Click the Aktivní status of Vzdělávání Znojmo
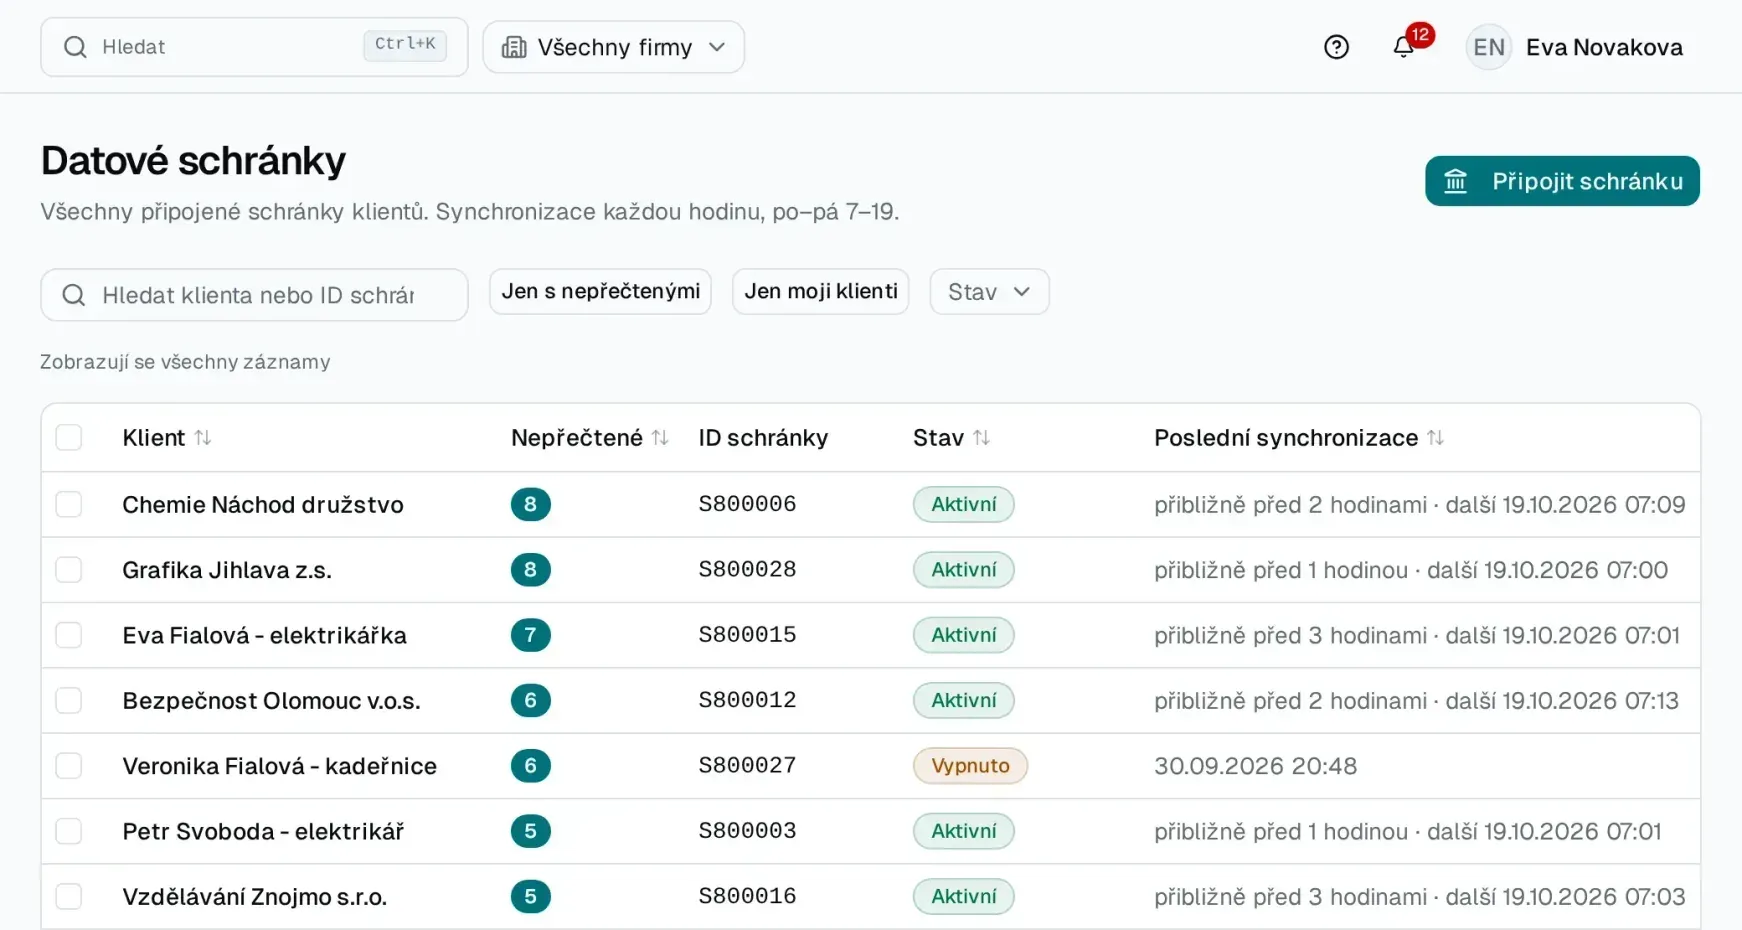 click(963, 896)
